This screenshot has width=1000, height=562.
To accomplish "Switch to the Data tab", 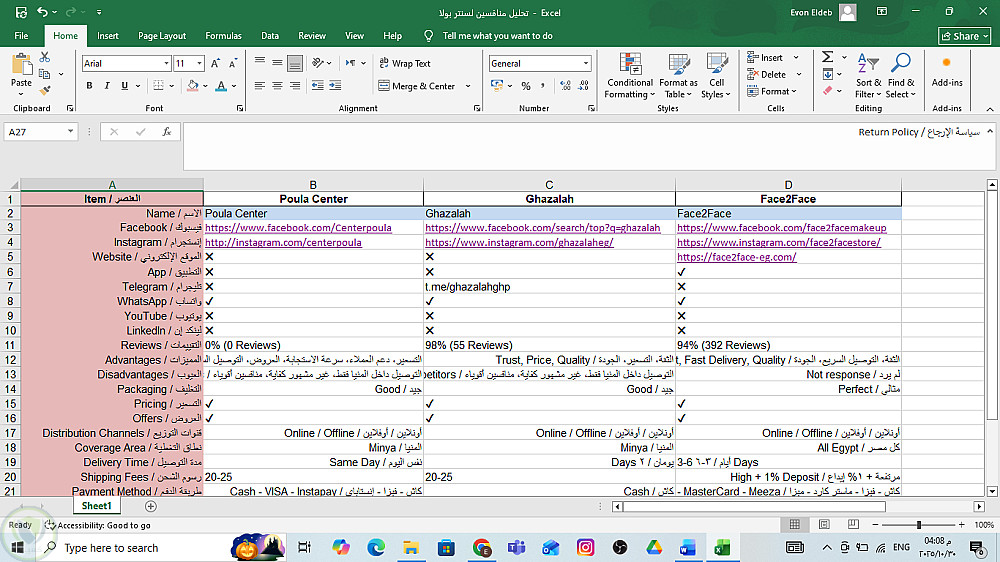I will click(x=270, y=36).
